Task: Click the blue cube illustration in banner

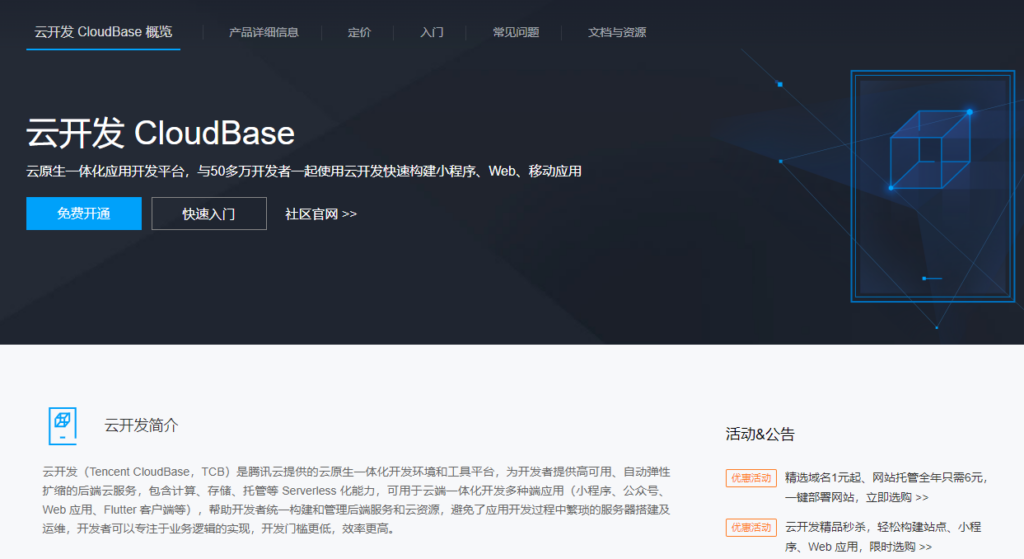Action: [930, 150]
